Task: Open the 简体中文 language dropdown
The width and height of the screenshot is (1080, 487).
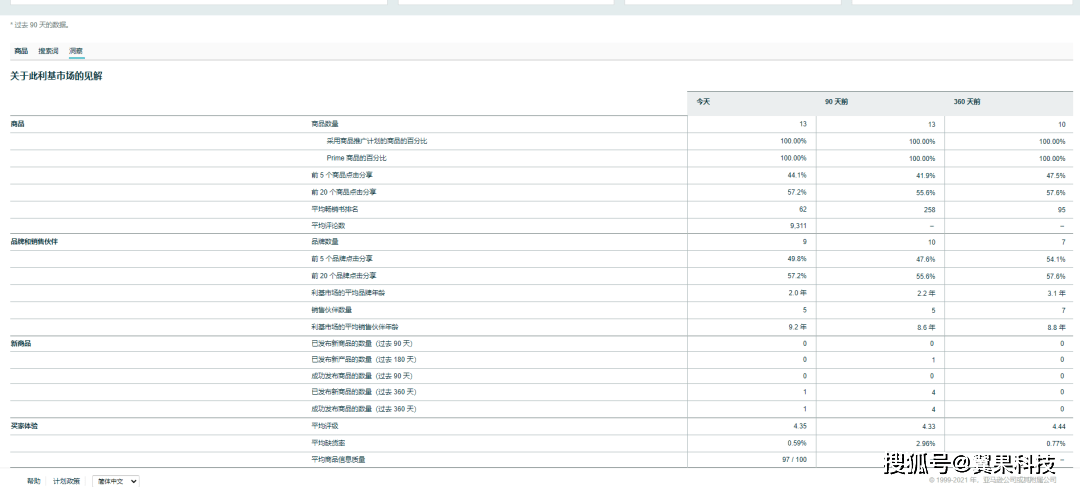Action: (x=115, y=481)
